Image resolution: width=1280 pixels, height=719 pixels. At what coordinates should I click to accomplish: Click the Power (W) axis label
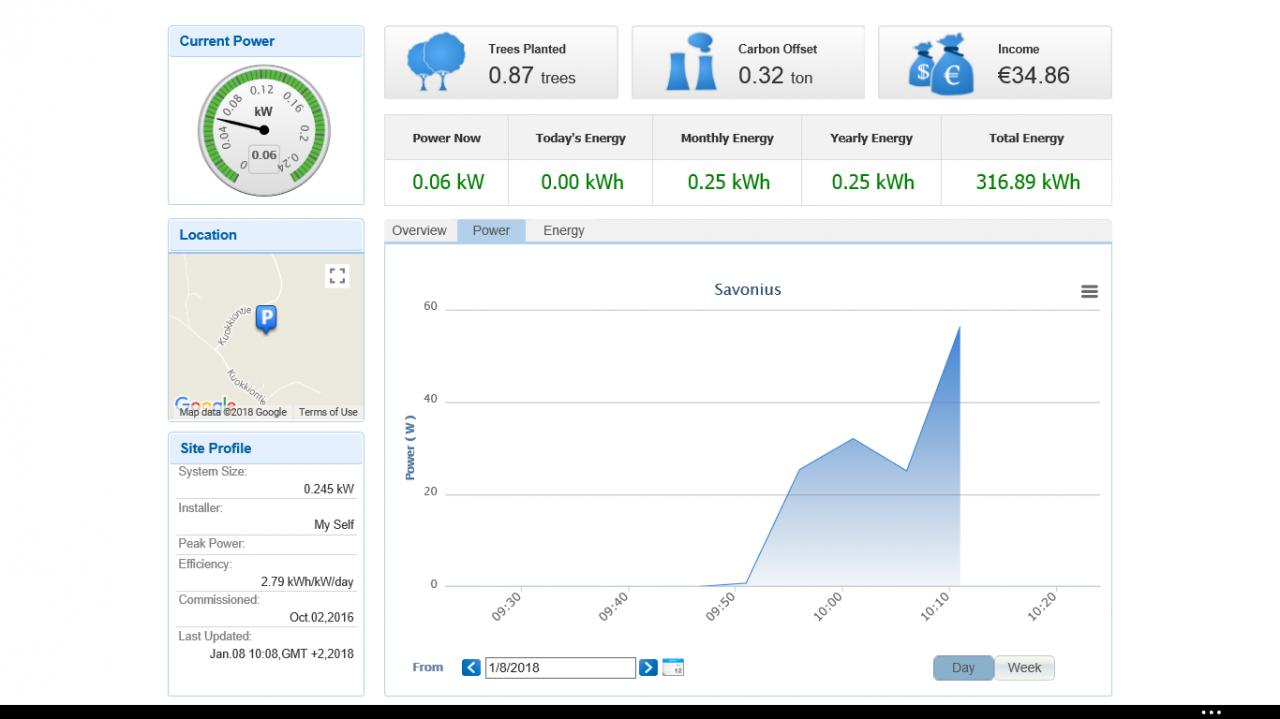coord(411,448)
